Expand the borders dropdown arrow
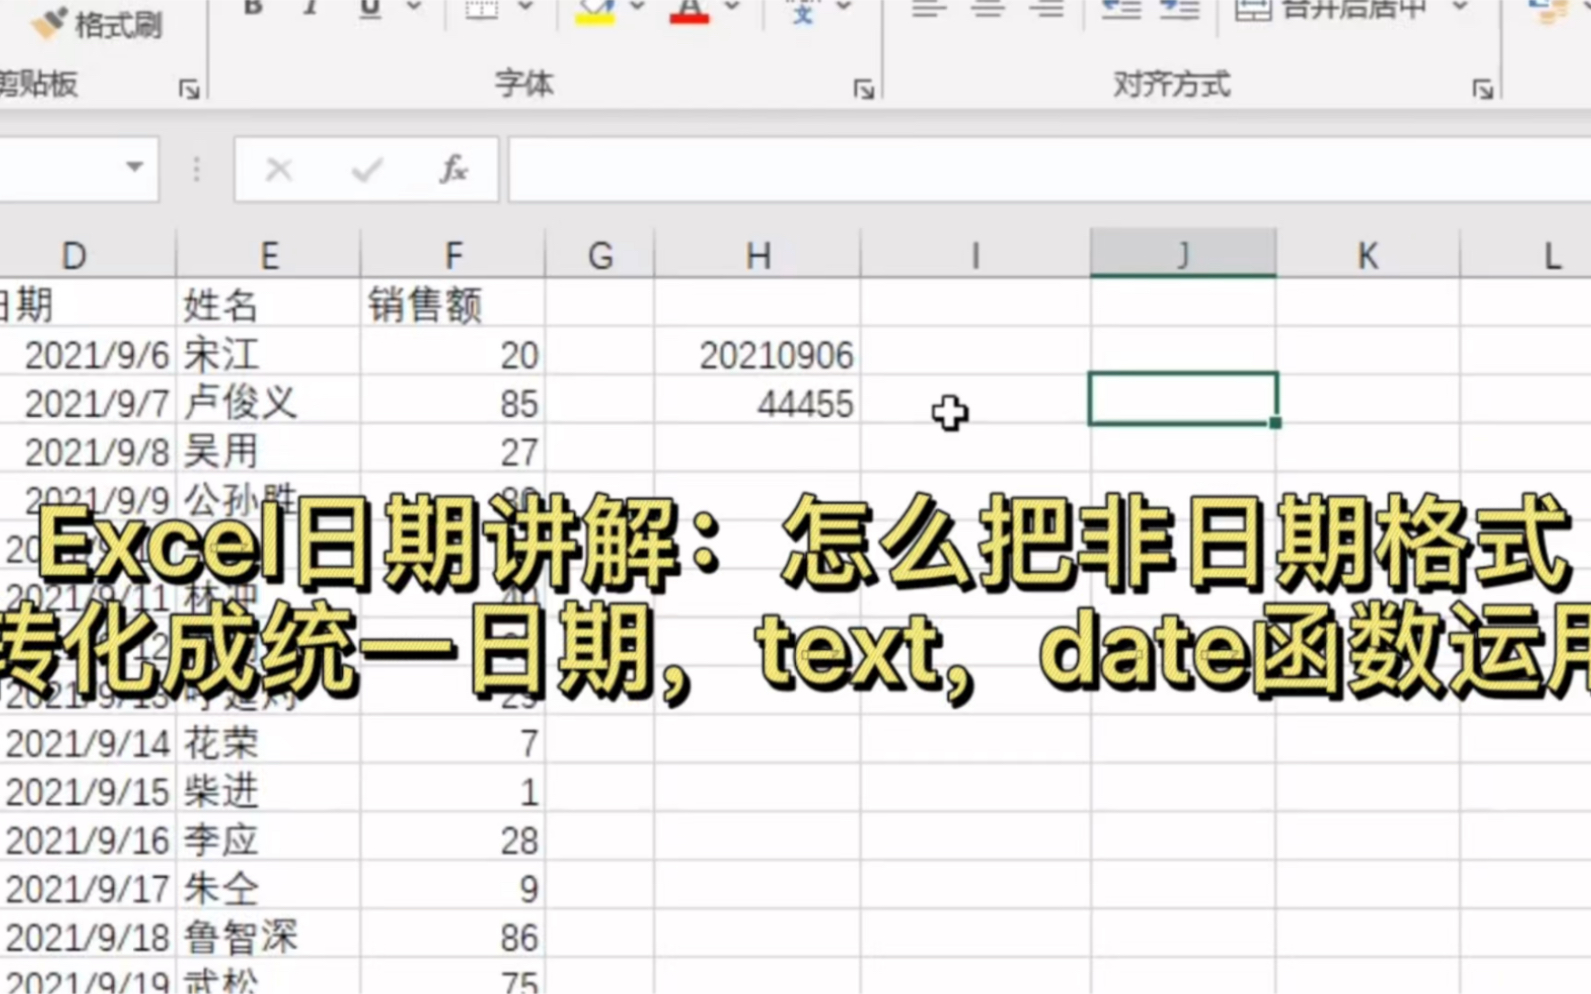 click(525, 8)
